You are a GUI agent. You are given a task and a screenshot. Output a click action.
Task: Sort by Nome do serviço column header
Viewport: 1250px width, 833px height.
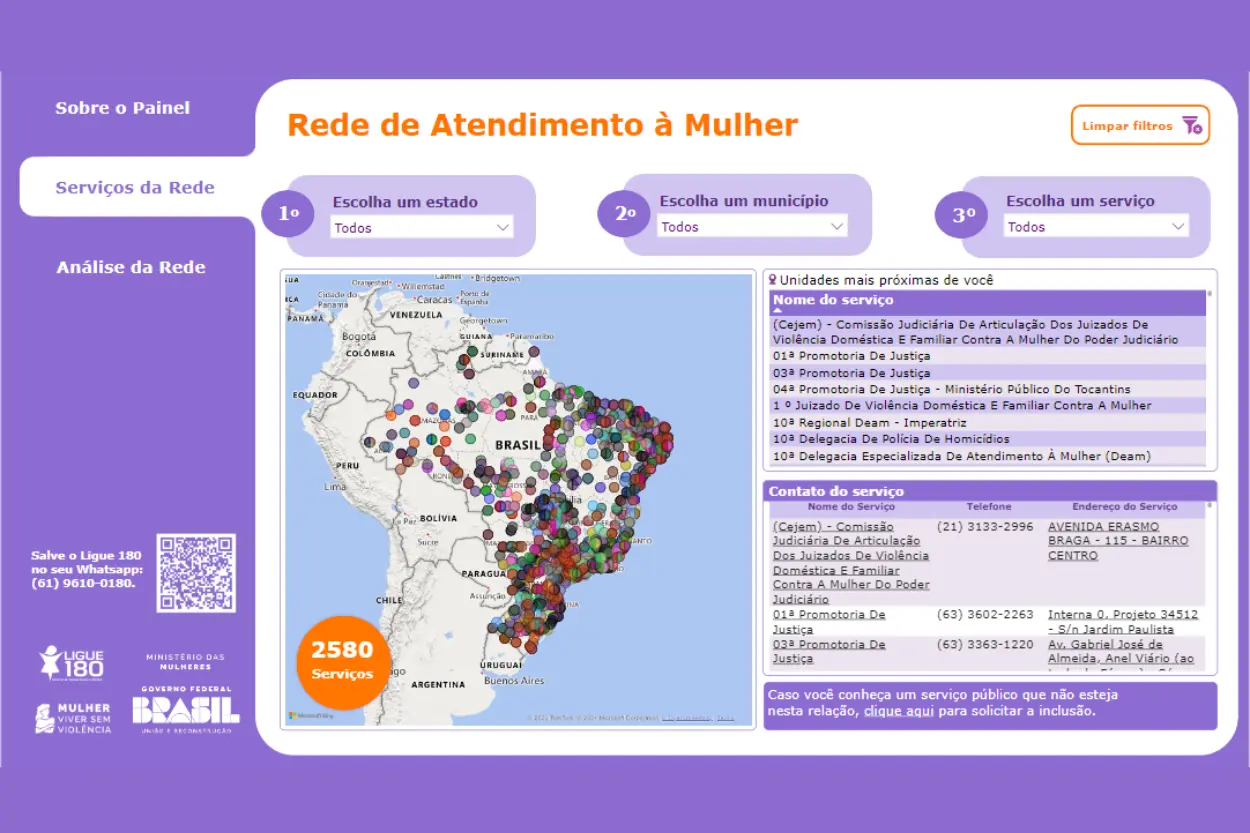click(833, 300)
